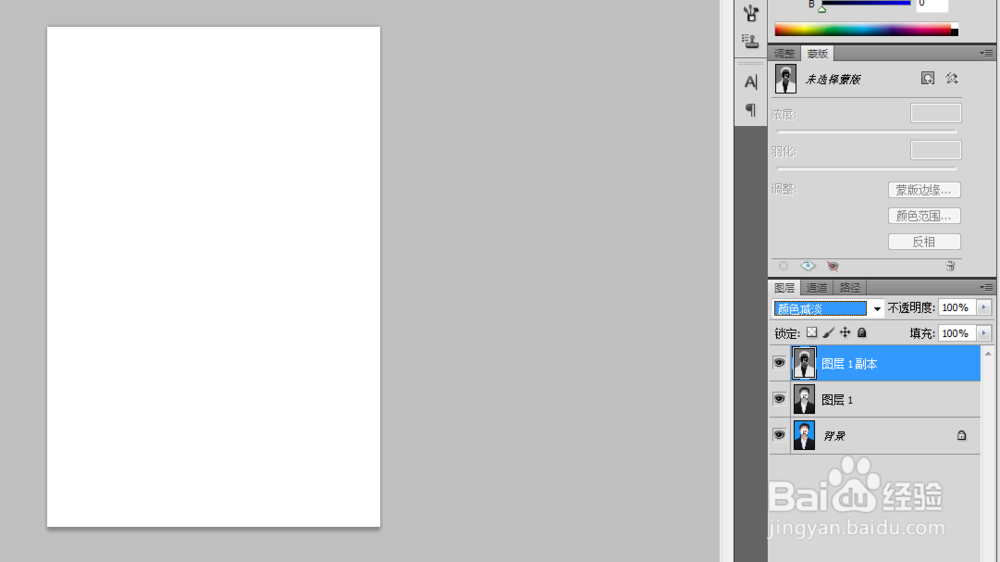Add a pixel mask icon
Screen dimensions: 1000x562
coord(927,78)
